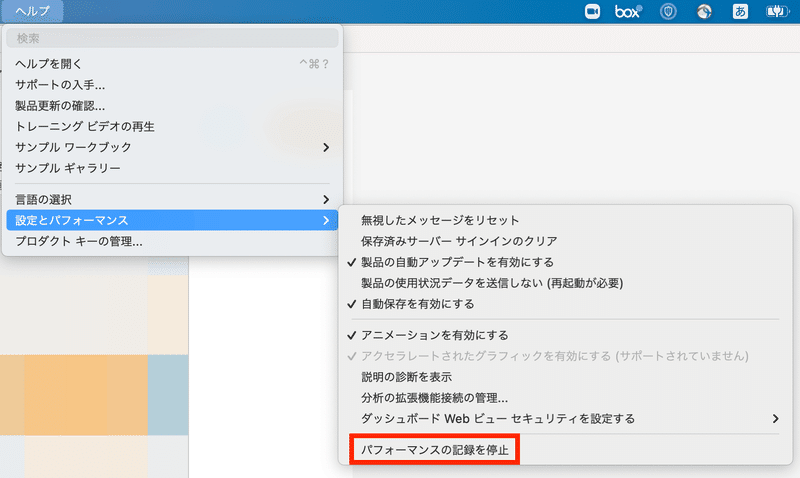The image size is (800, 478).
Task: Select 説明の診断を表示
Action: (565, 377)
